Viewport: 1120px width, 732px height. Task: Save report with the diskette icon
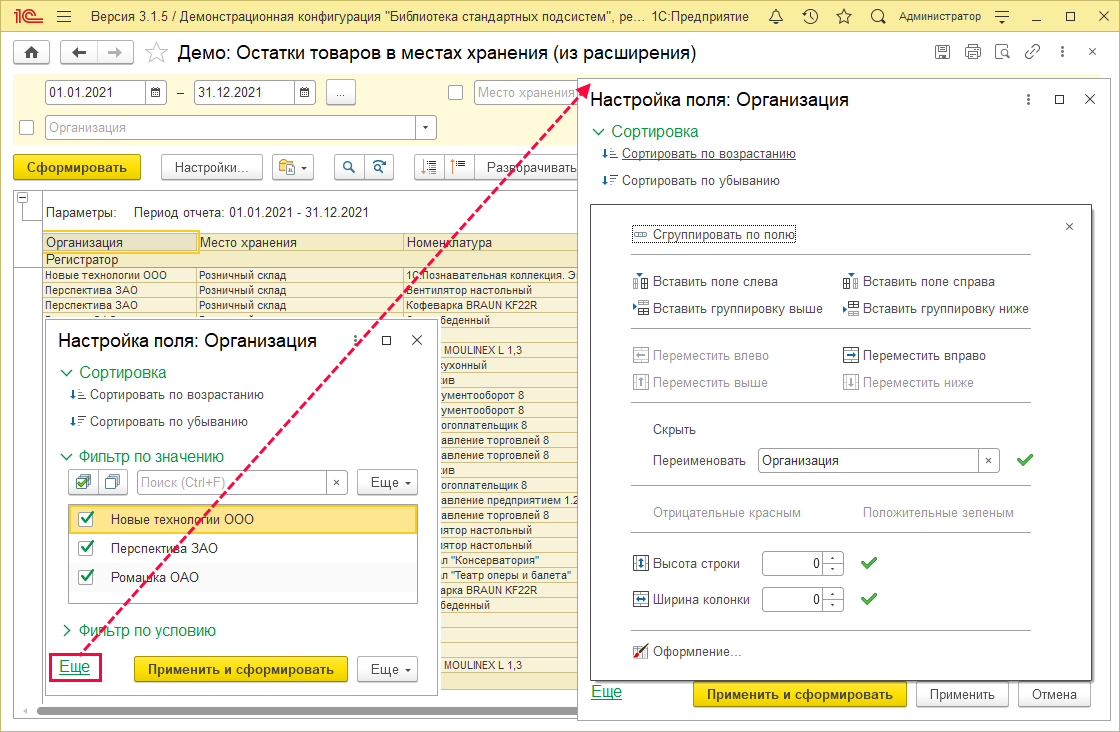tap(942, 52)
